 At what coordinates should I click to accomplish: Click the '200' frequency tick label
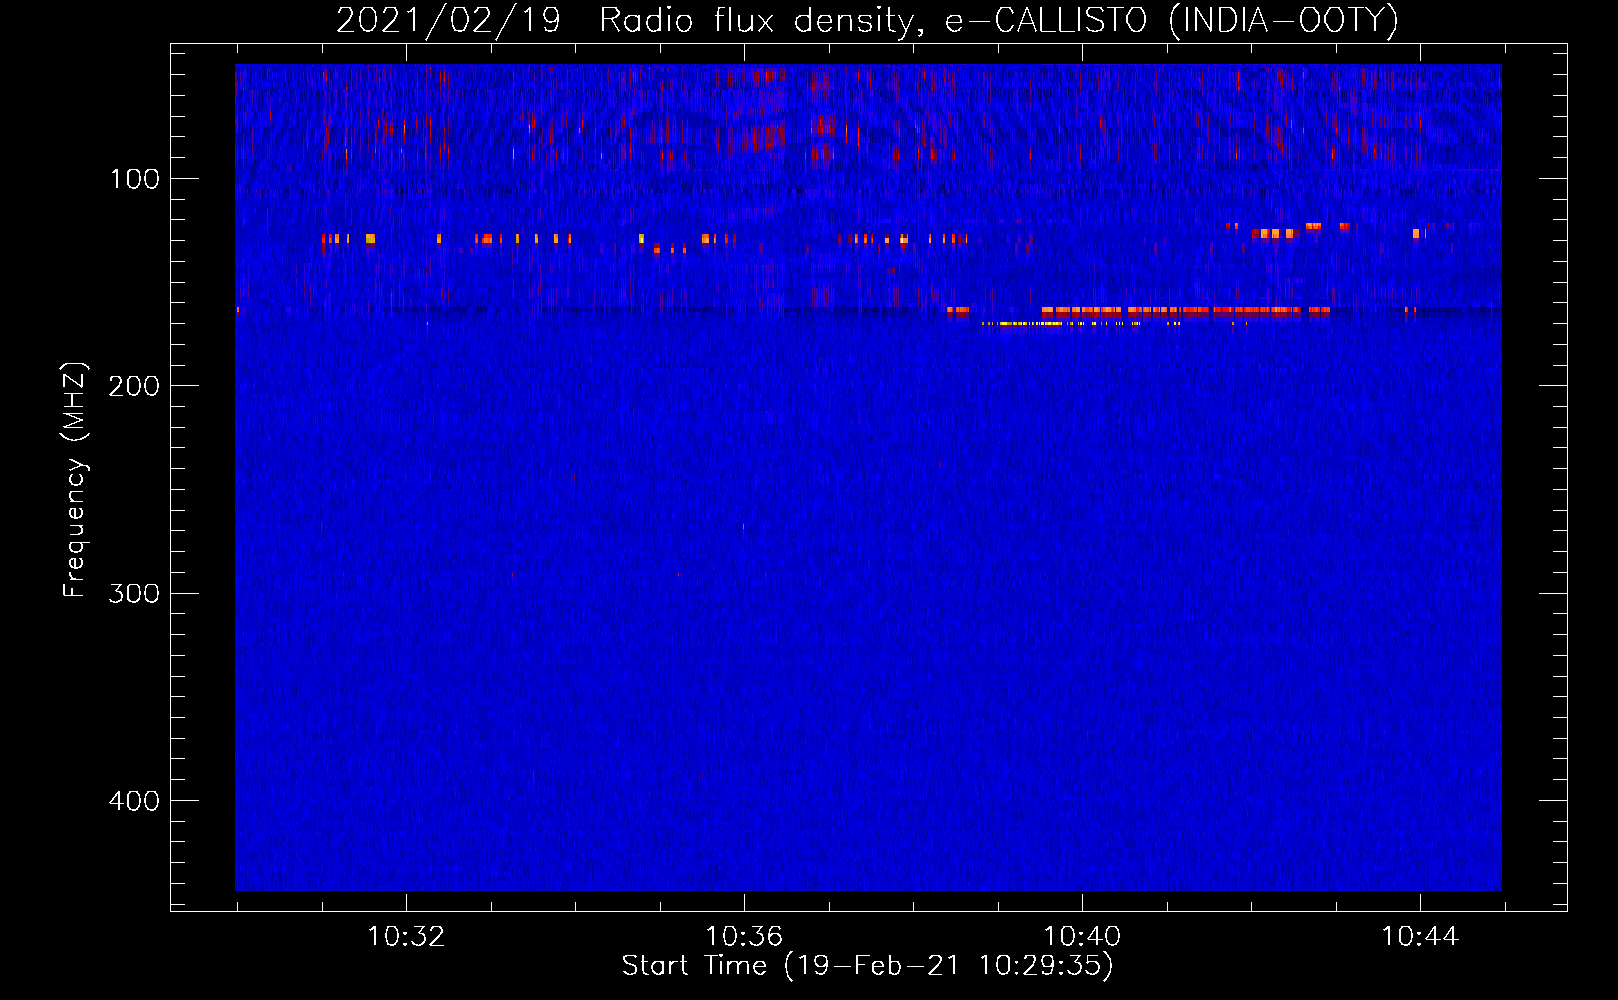tap(134, 386)
